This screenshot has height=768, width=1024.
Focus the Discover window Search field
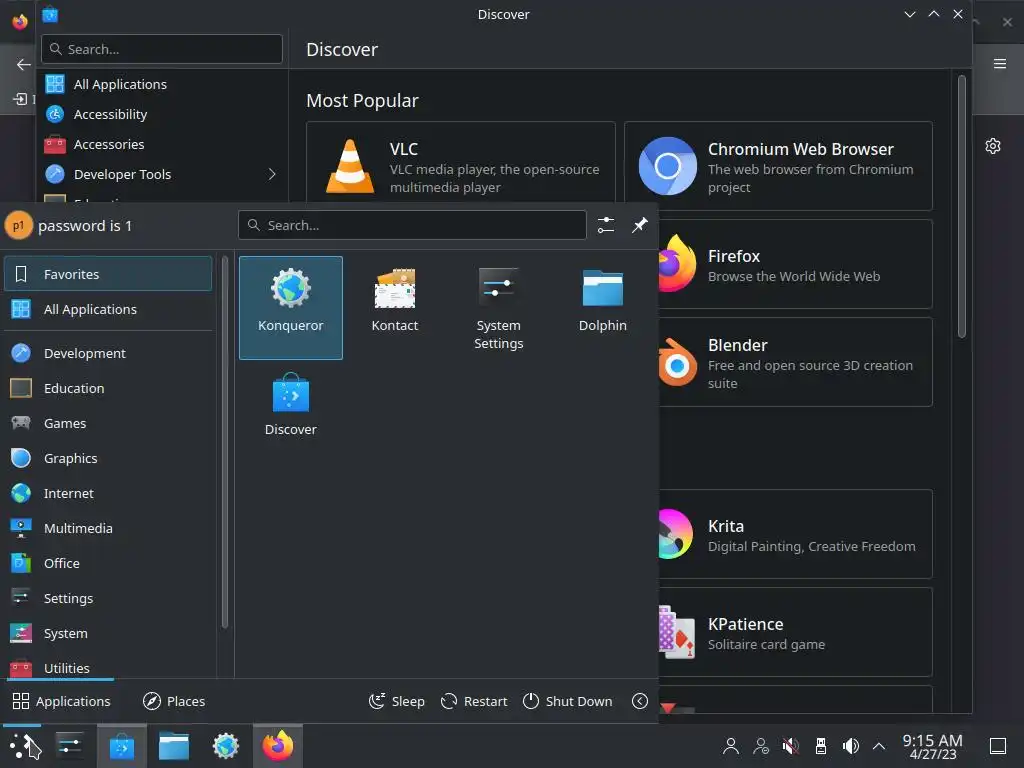[x=162, y=49]
